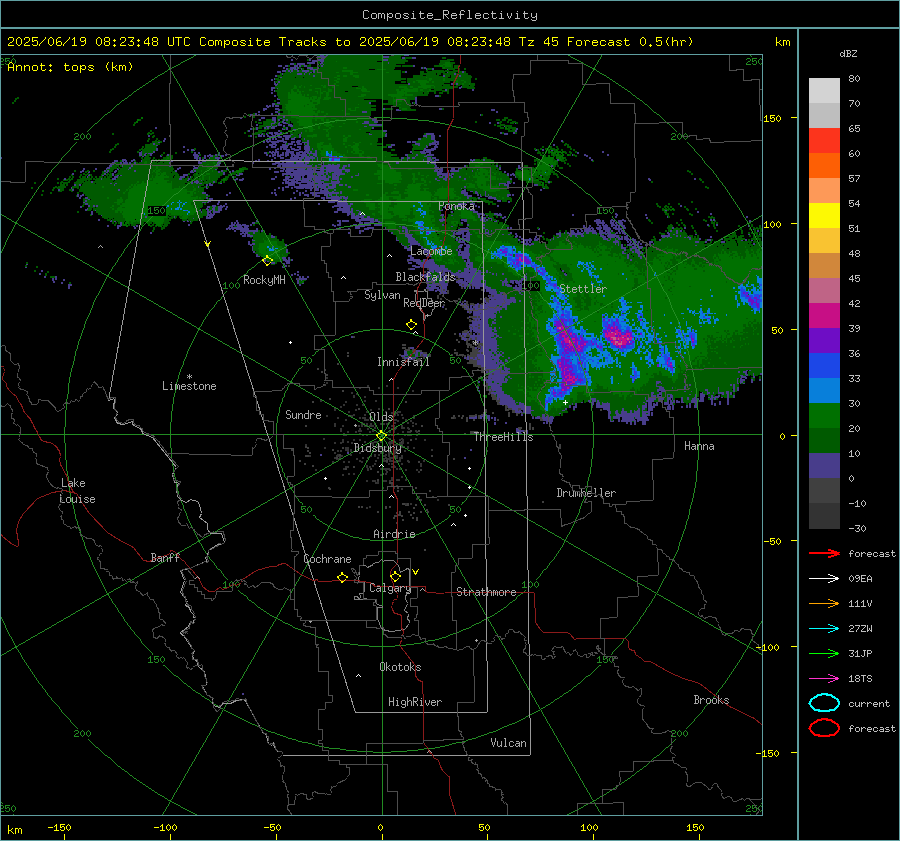The image size is (900, 841).
Task: Click the asterisk marker above Limestone
Action: point(189,377)
